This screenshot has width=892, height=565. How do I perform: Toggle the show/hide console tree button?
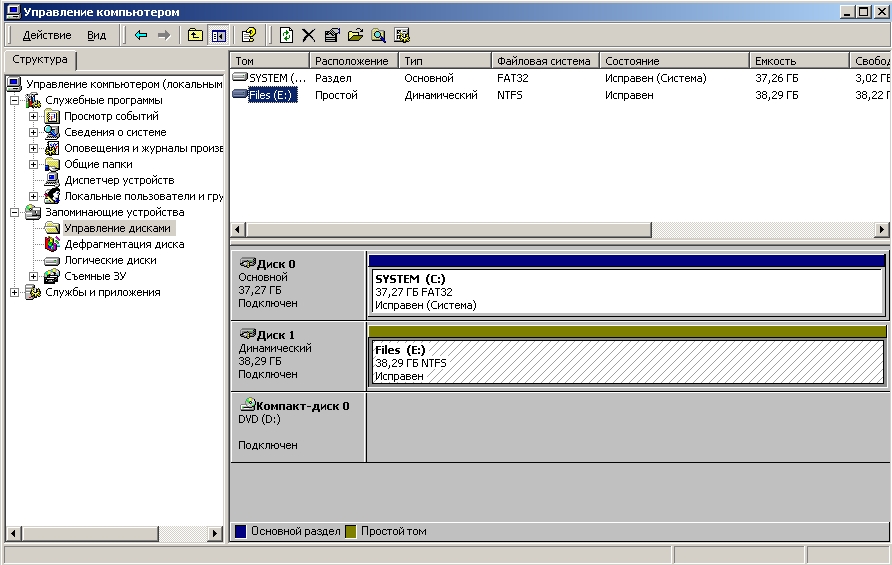[217, 35]
